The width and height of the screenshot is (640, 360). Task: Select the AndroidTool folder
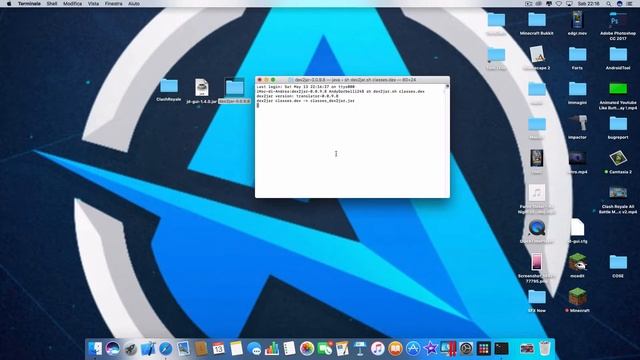pyautogui.click(x=618, y=58)
